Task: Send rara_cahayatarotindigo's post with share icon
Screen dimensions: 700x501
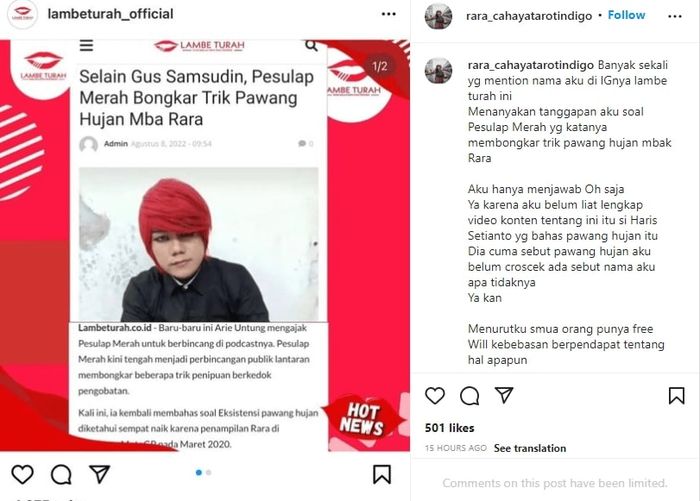Action: point(504,395)
